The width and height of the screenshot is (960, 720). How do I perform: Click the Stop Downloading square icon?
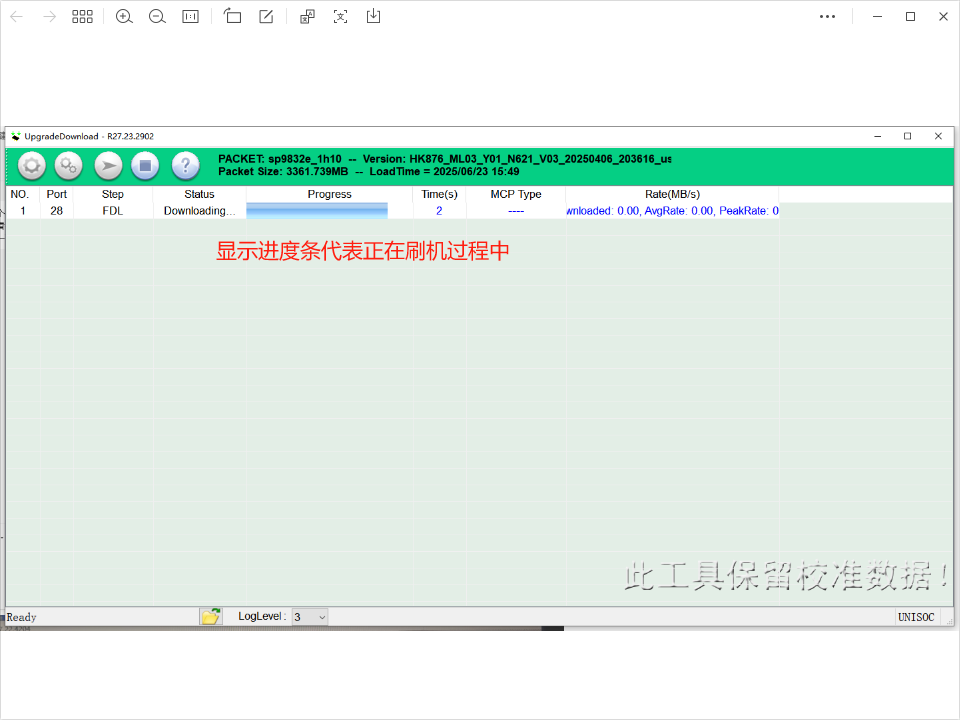[145, 166]
